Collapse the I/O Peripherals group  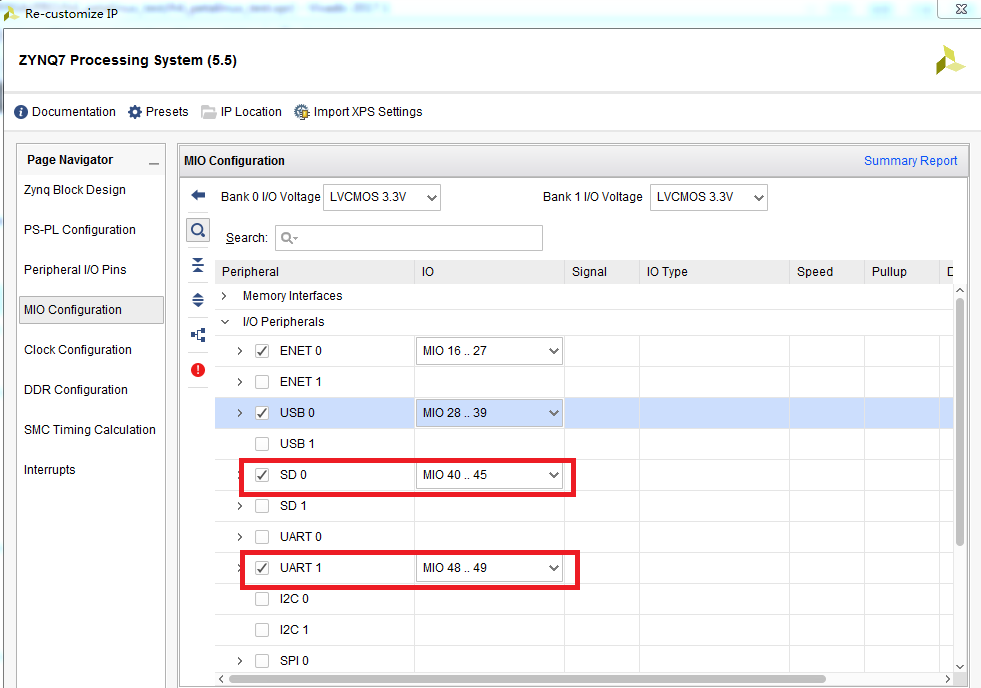pyautogui.click(x=225, y=321)
